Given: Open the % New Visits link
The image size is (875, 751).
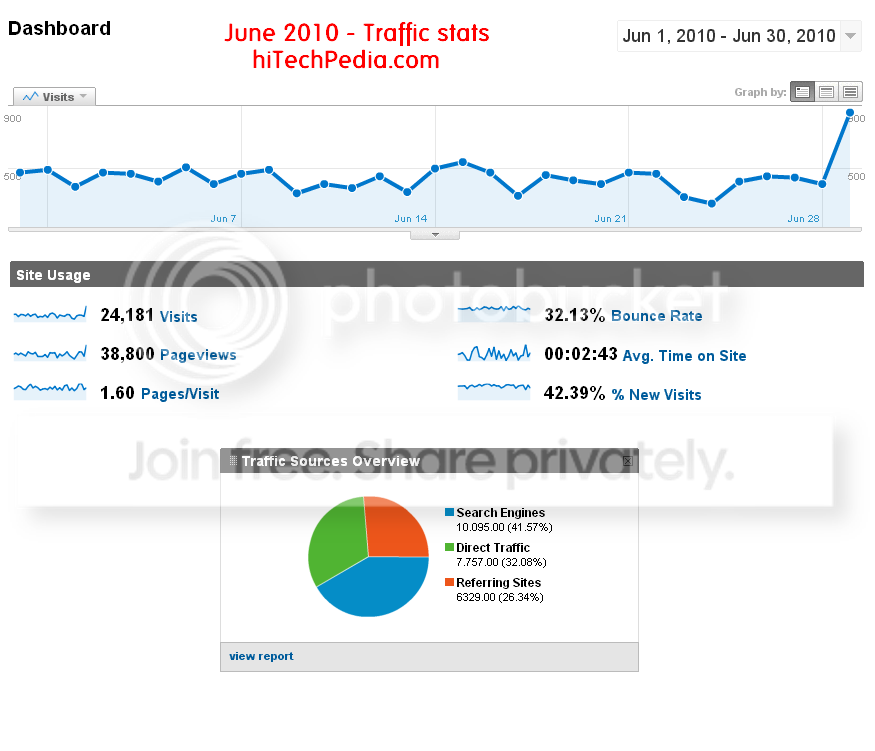Looking at the screenshot, I should pos(656,394).
